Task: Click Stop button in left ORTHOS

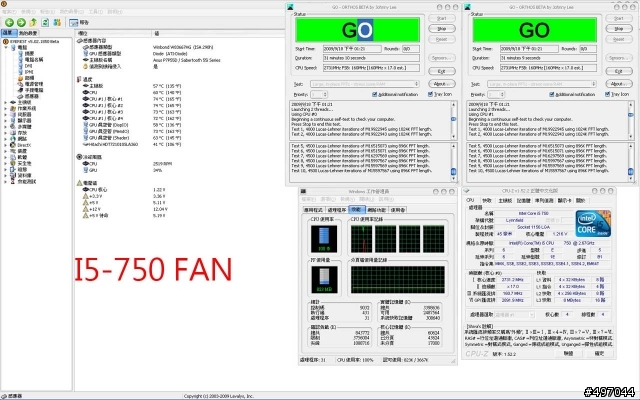Action: coord(442,29)
